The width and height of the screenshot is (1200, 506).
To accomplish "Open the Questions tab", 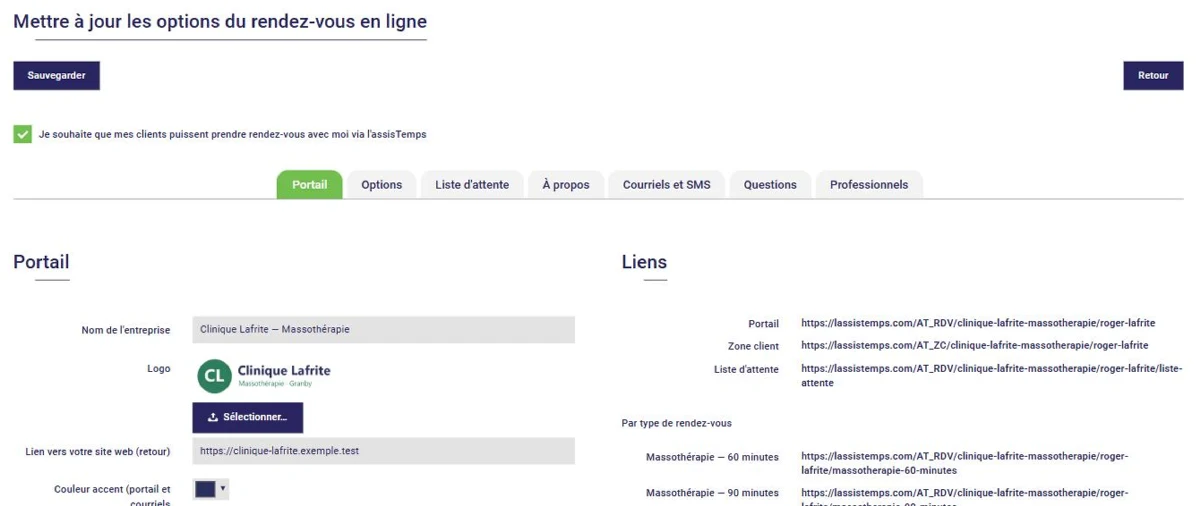I will pyautogui.click(x=770, y=185).
